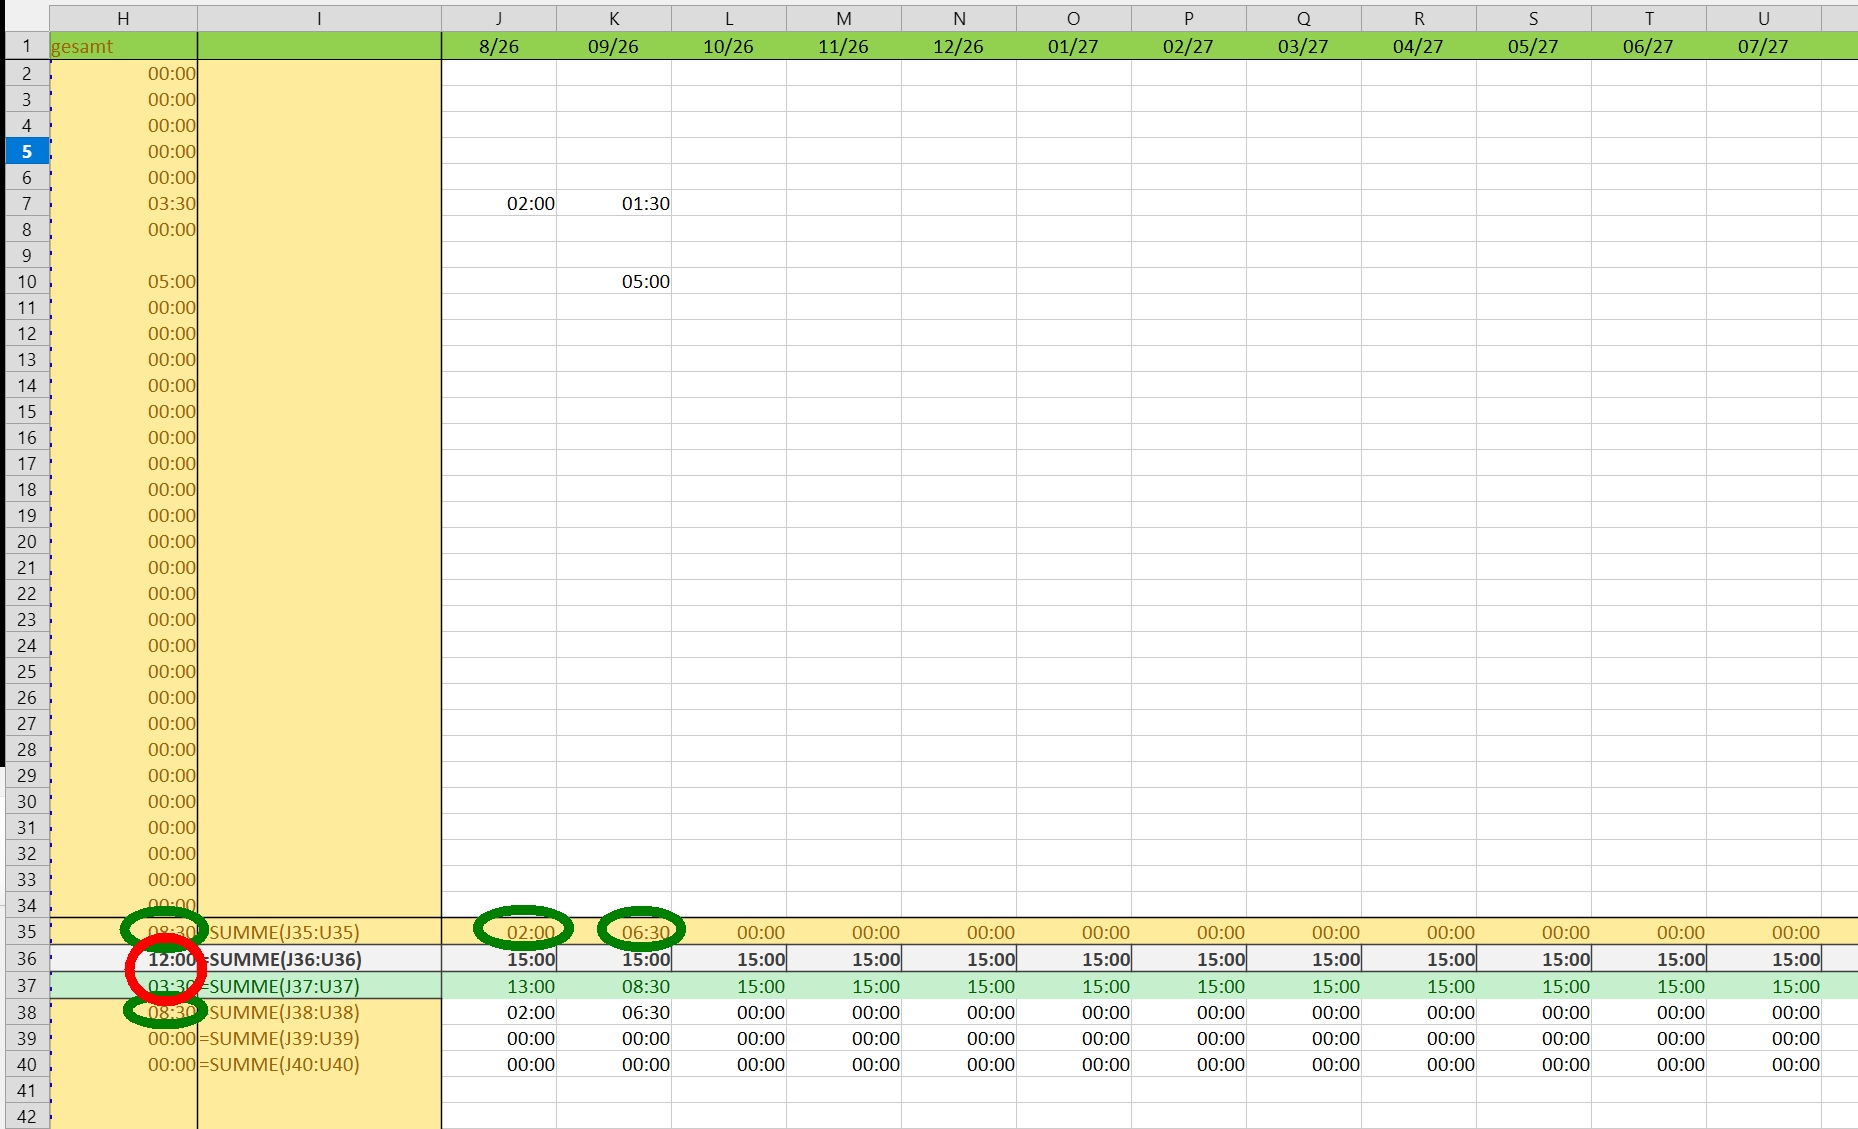The image size is (1858, 1129).
Task: Select cell U36 showing 15:00
Action: 1764,959
